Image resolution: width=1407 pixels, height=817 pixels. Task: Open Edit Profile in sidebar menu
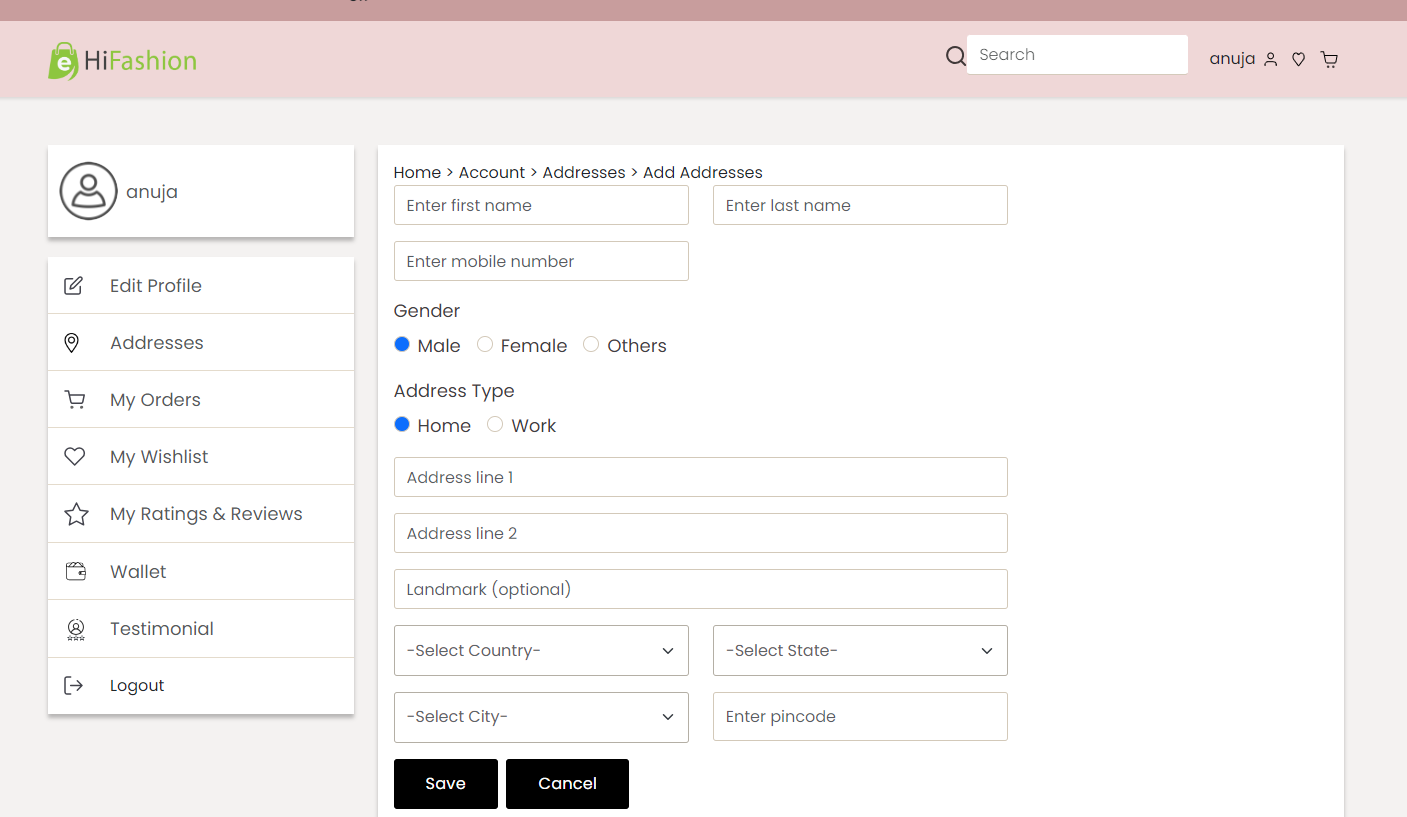point(201,286)
